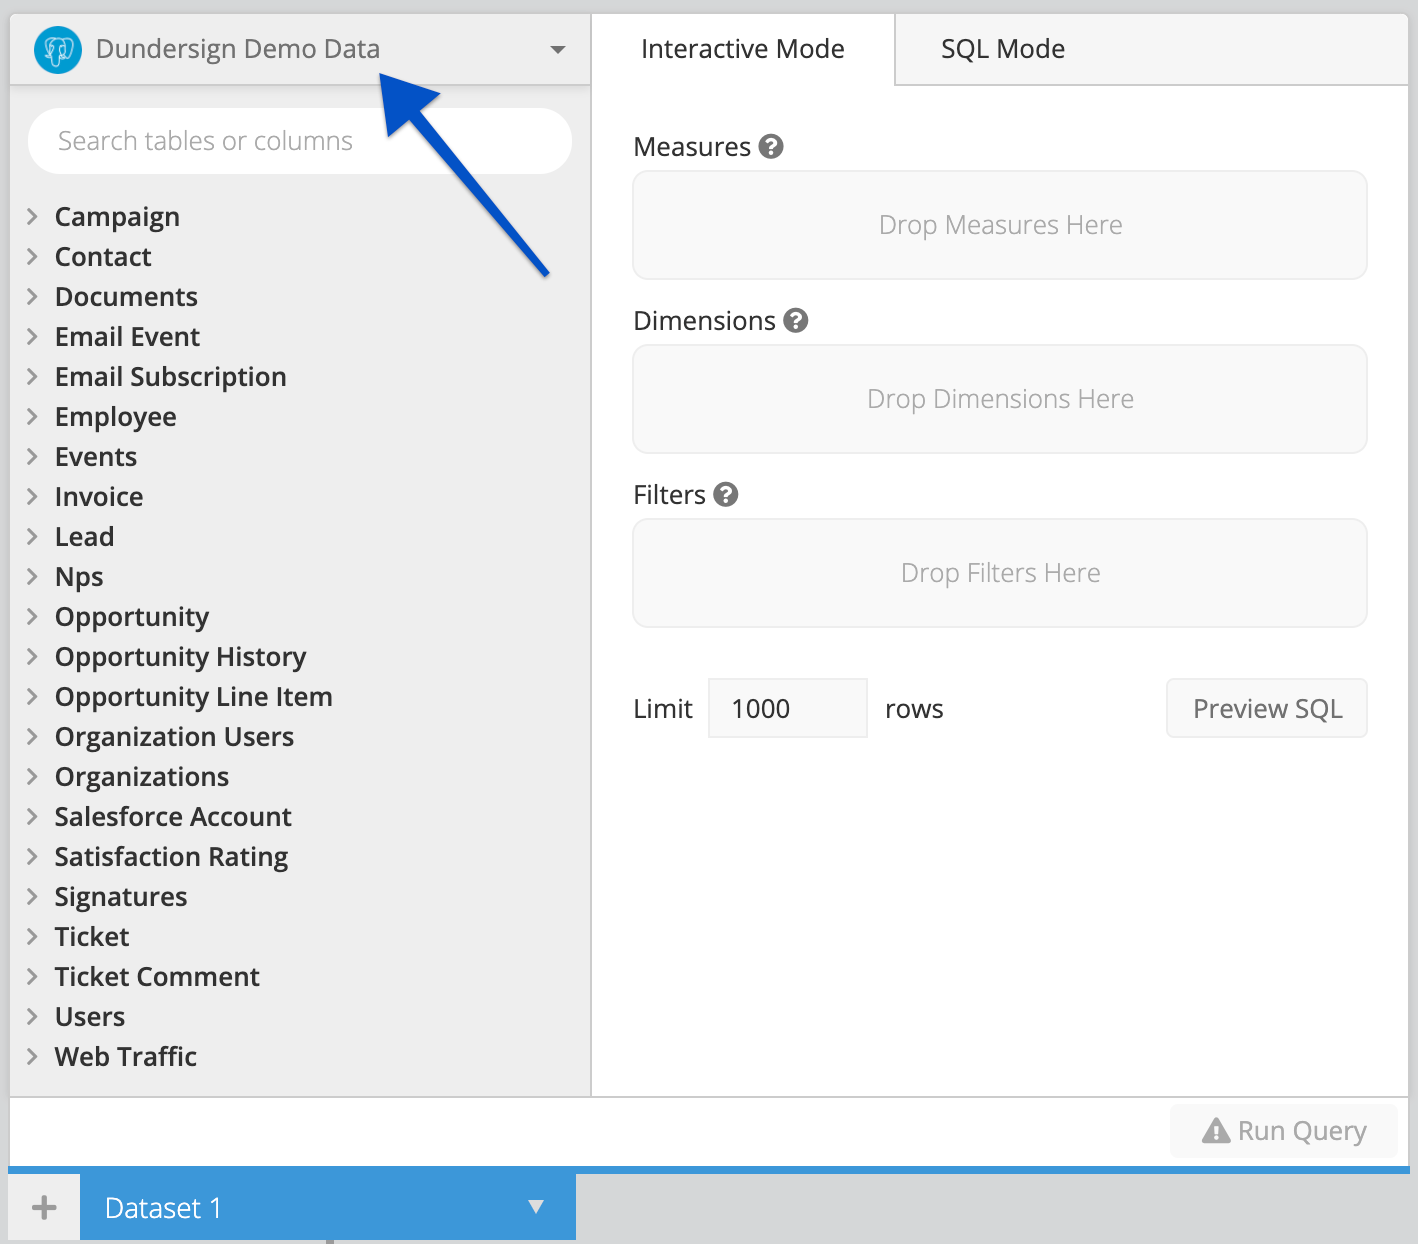The width and height of the screenshot is (1418, 1244).
Task: Expand the Documents table chevron
Action: (32, 296)
